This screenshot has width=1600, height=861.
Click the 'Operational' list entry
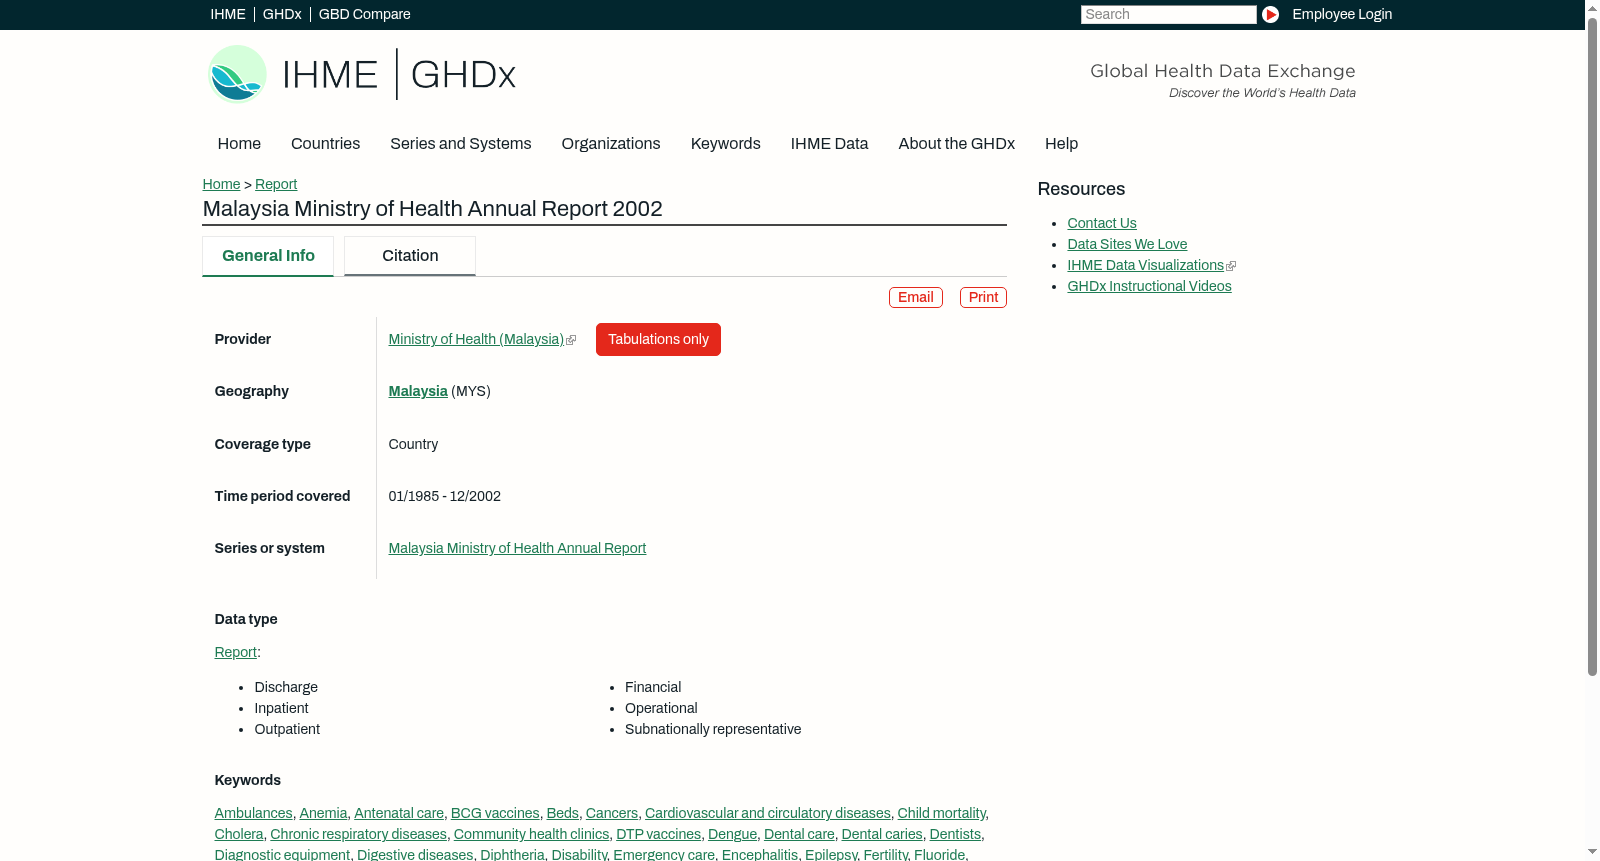[x=661, y=708]
